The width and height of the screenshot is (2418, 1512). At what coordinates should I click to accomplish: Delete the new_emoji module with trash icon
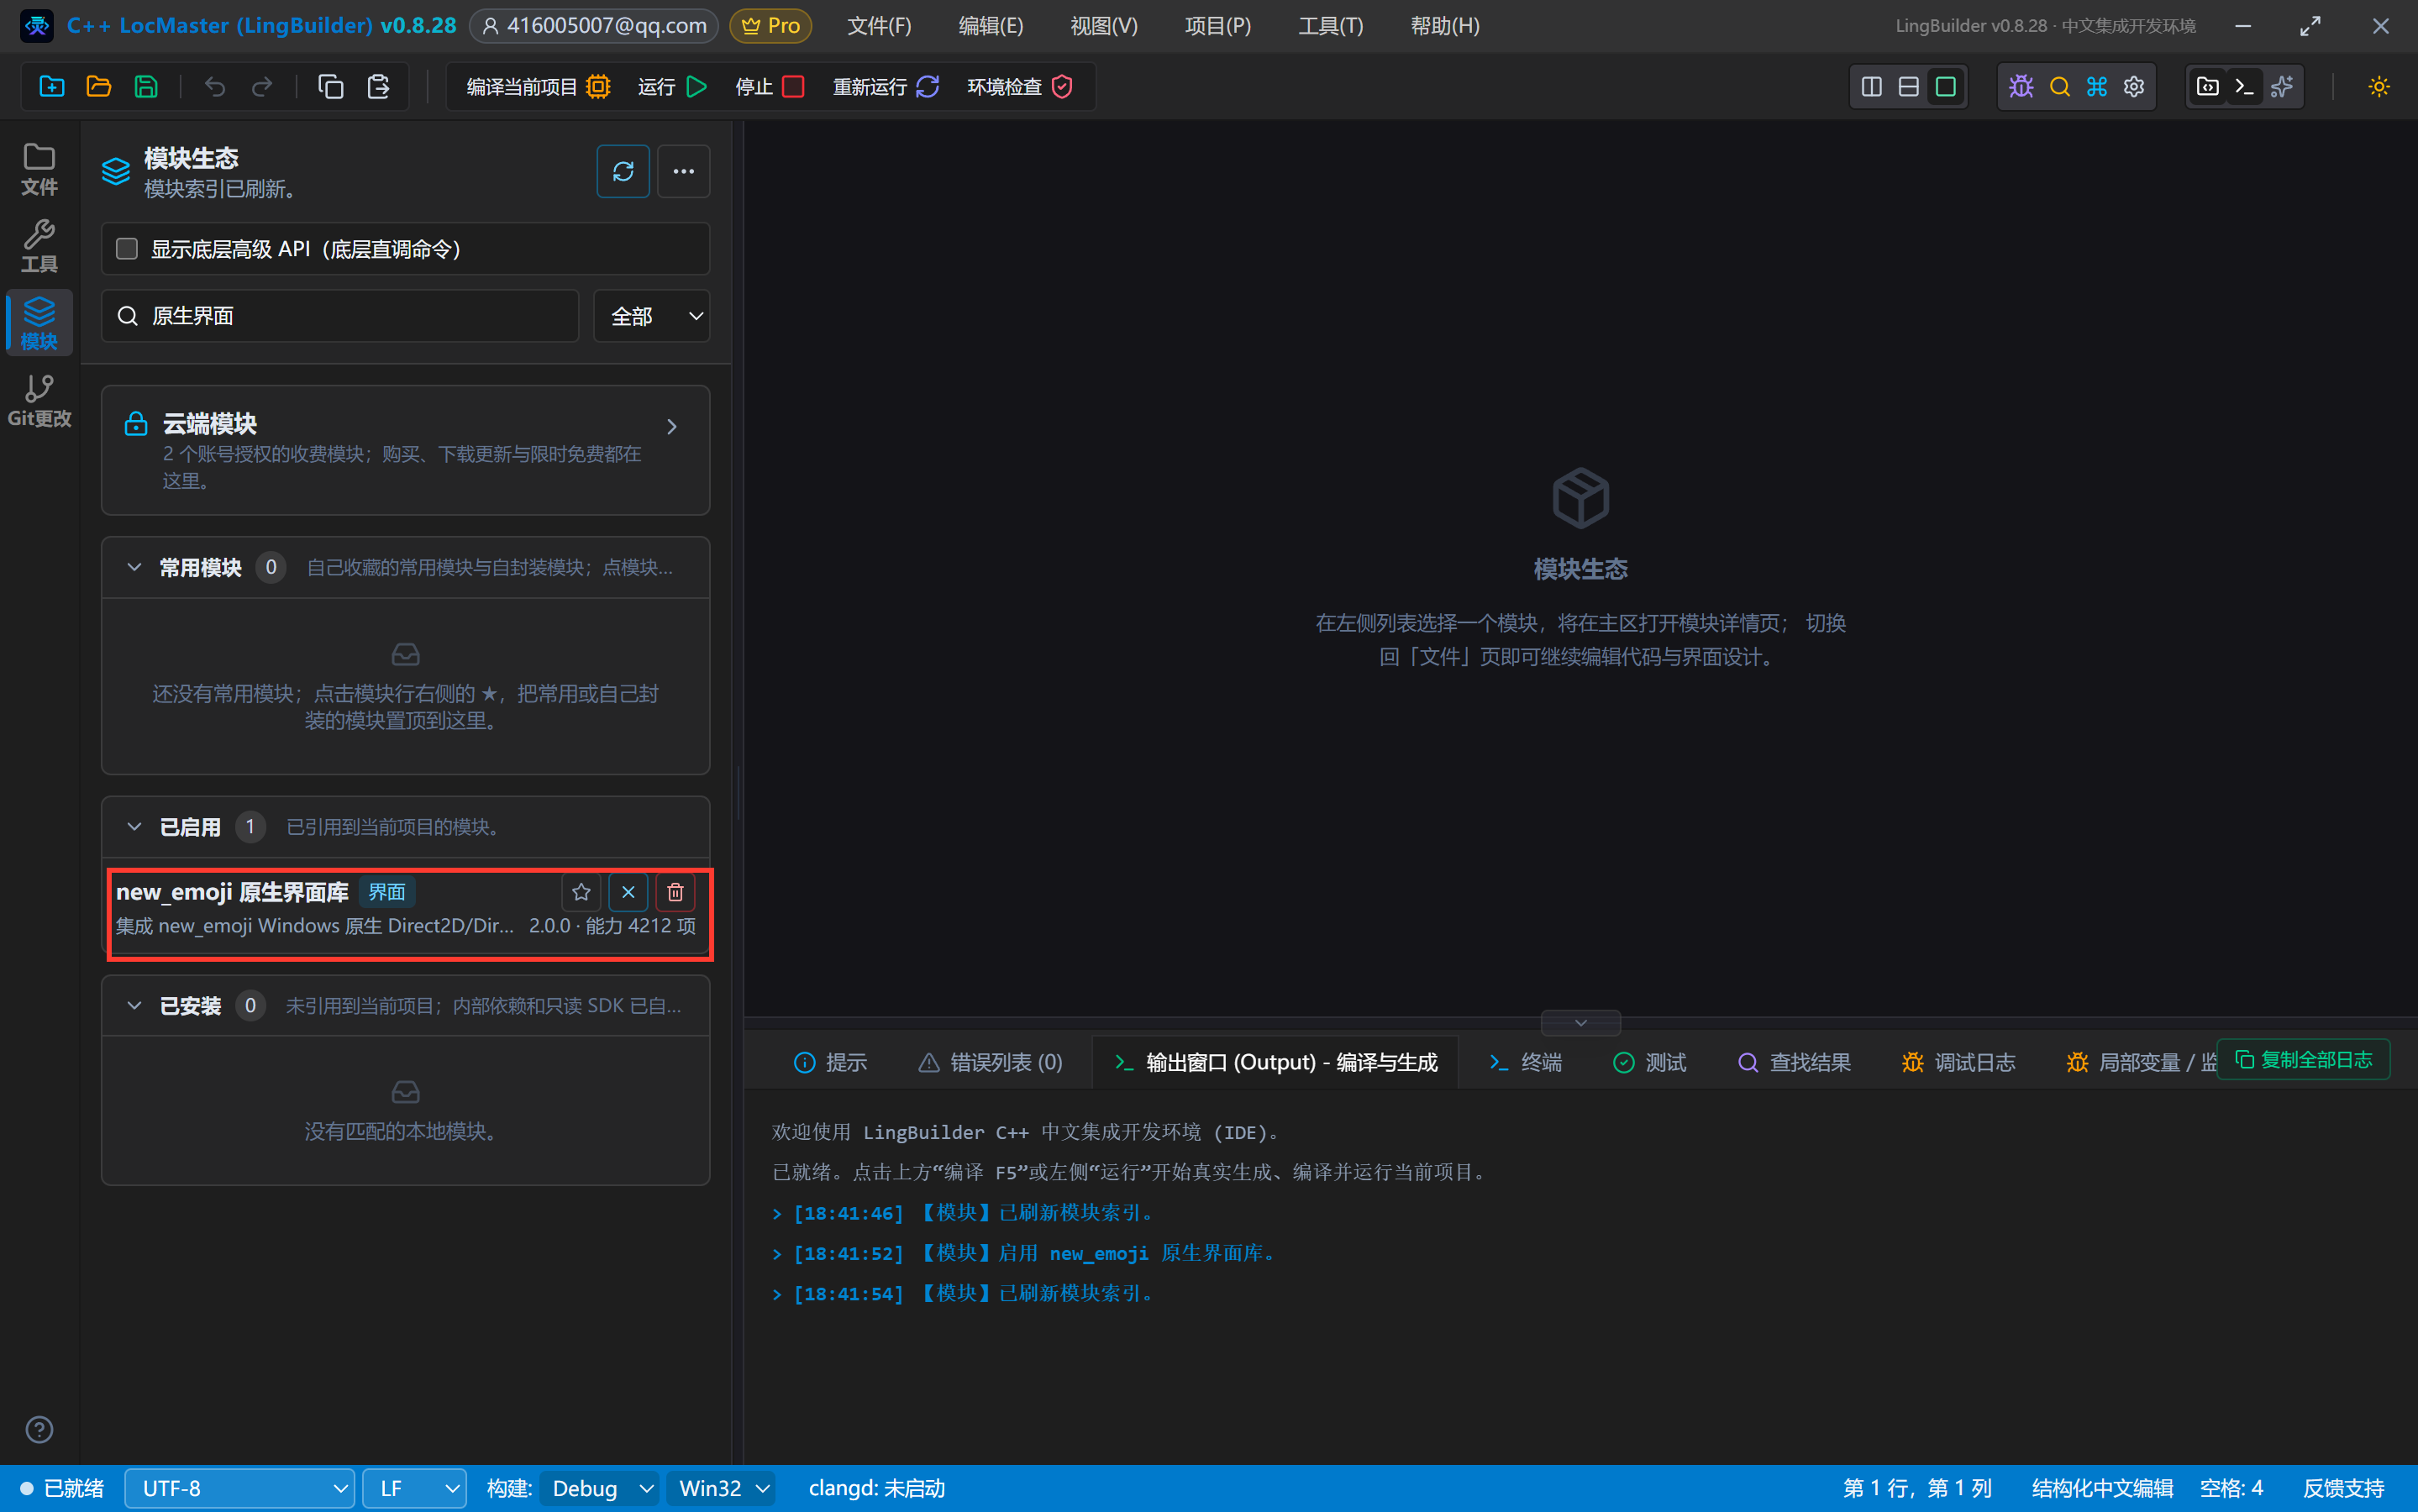(675, 892)
